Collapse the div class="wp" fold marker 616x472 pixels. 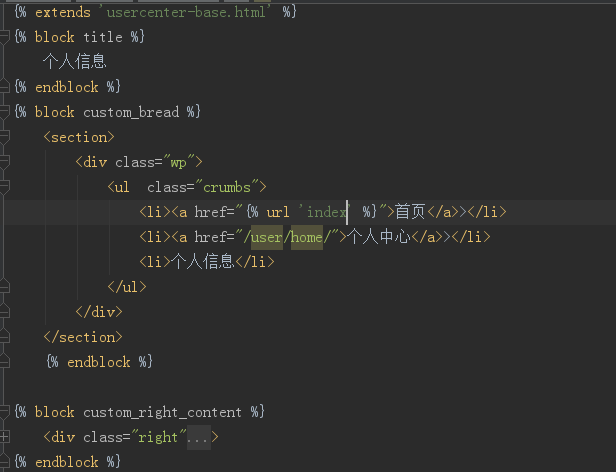(4, 162)
